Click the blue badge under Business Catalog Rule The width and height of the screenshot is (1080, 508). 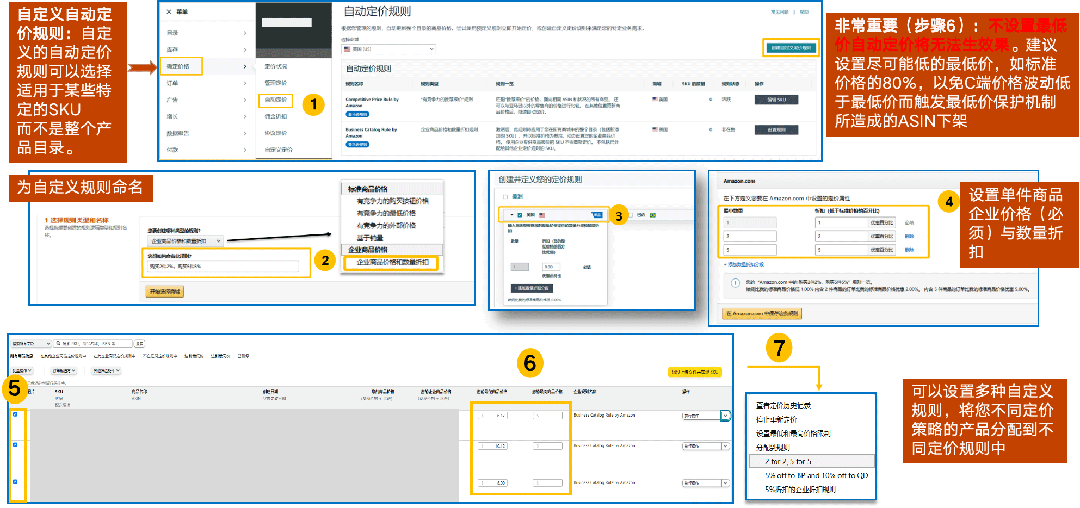click(x=357, y=144)
